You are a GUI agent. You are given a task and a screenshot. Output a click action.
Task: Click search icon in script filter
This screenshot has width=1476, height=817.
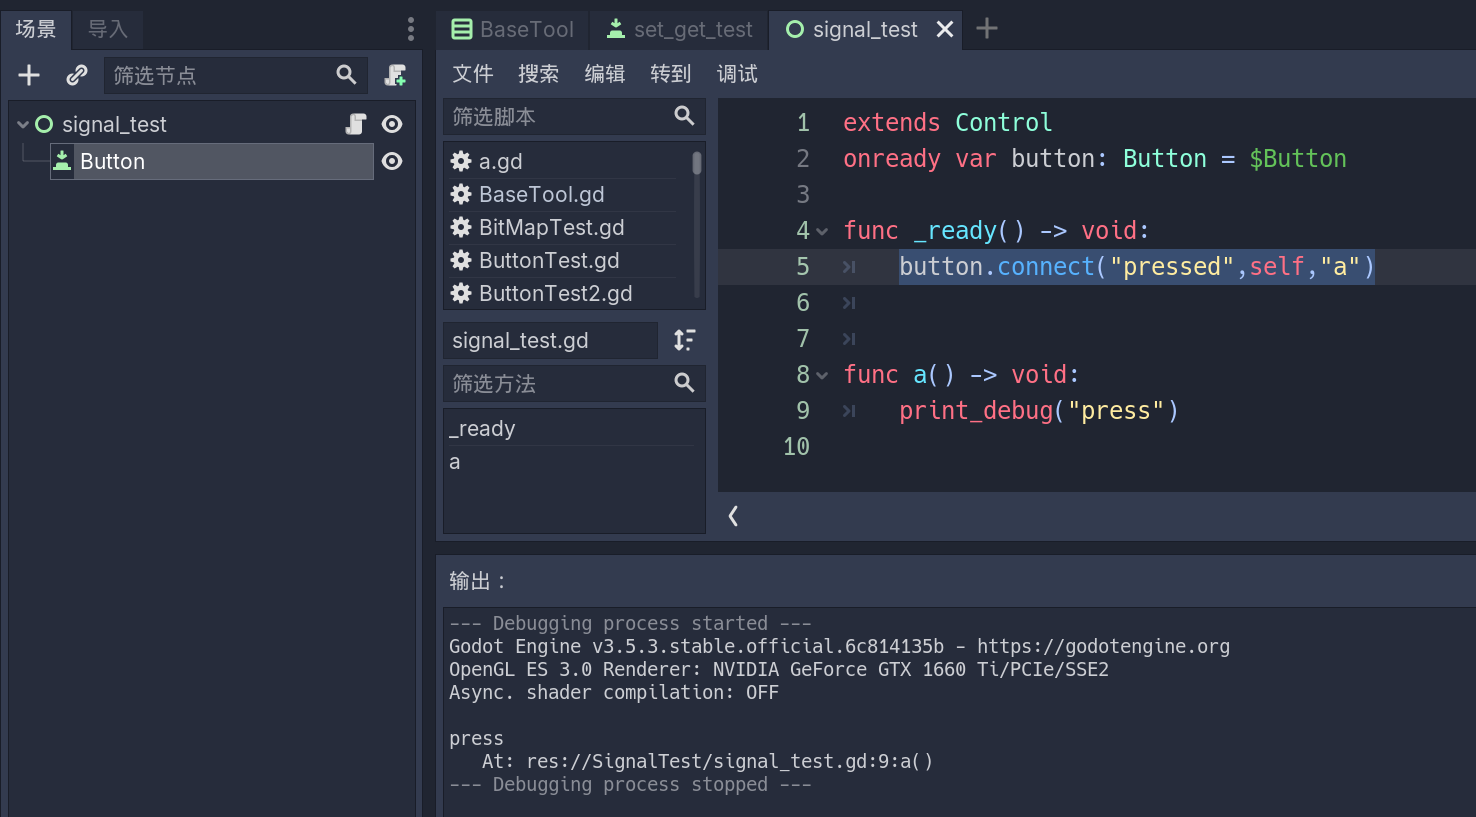coord(684,116)
